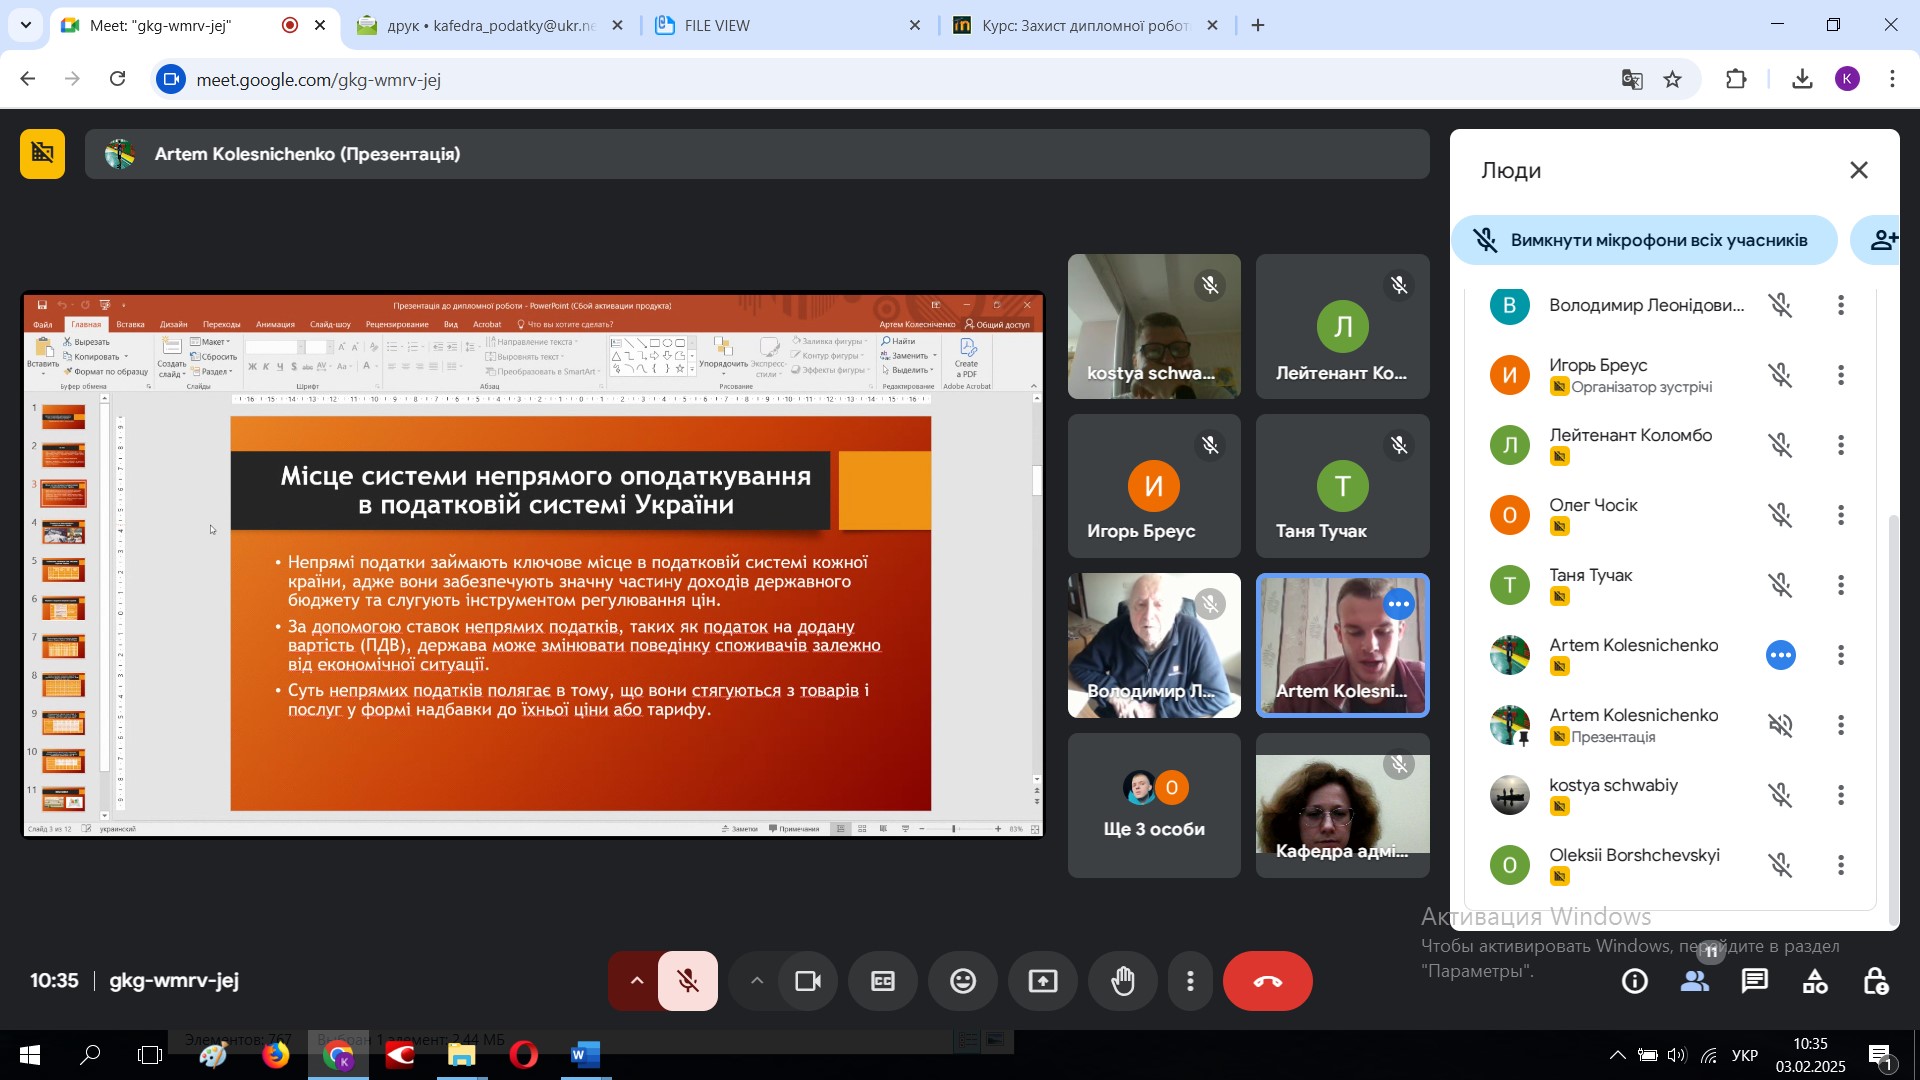
Task: Open options menu for Володимир Леонідови...
Action: pyautogui.click(x=1841, y=305)
